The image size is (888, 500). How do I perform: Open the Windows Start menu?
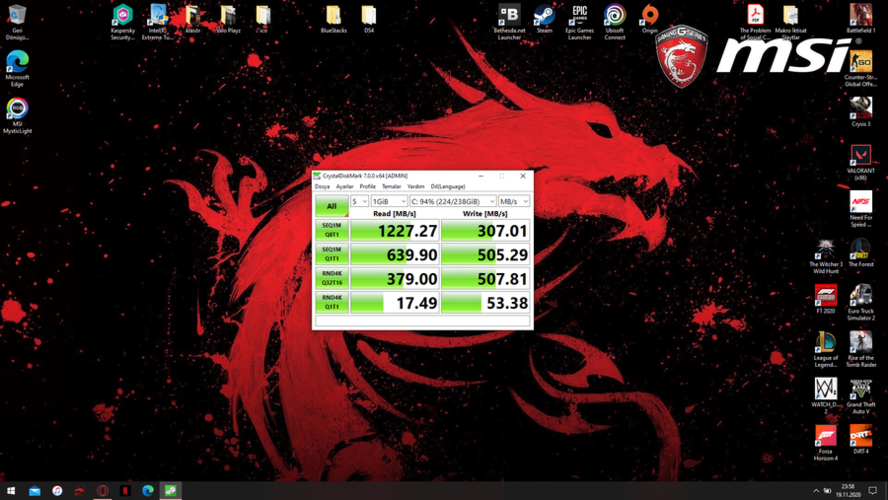[x=11, y=490]
